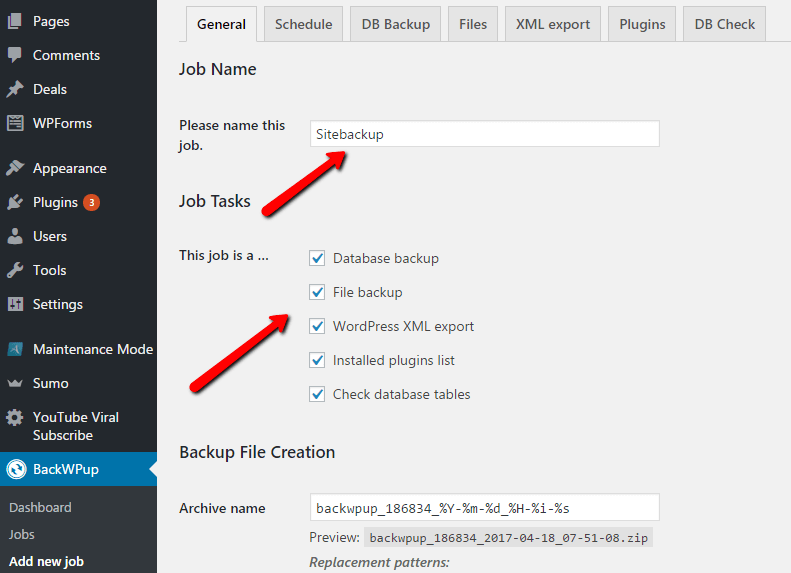This screenshot has width=791, height=573.
Task: Open the XML export tab
Action: pyautogui.click(x=553, y=24)
